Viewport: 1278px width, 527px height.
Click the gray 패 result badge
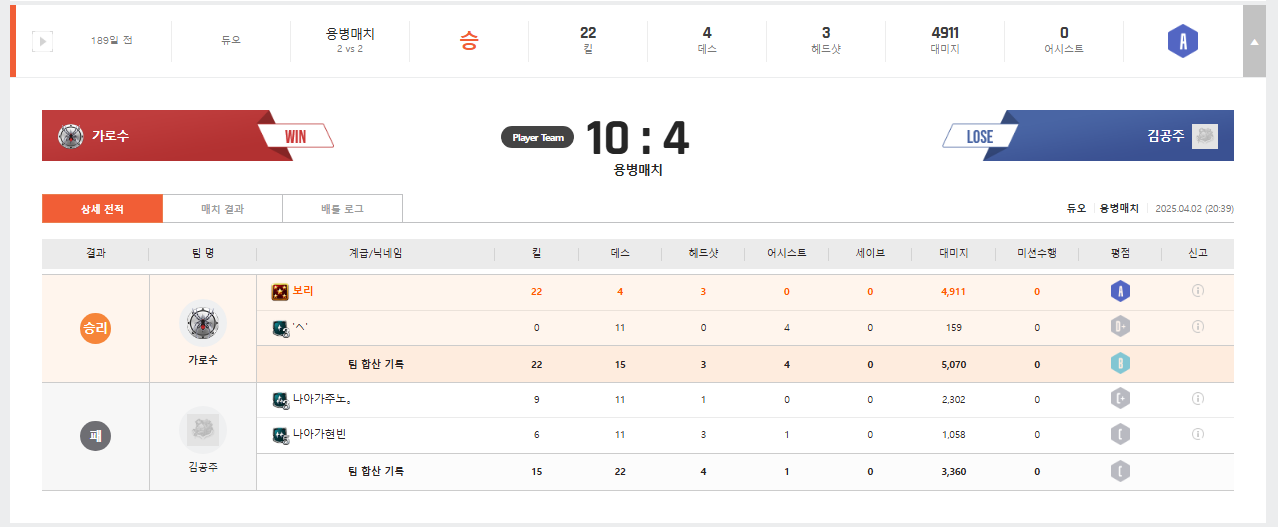(95, 436)
